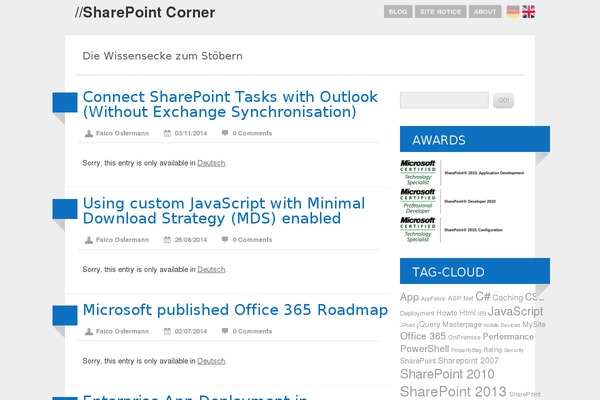Open the SharePoint Developer 2010 Professional Developer badge
The width and height of the screenshot is (600, 400).
click(448, 201)
